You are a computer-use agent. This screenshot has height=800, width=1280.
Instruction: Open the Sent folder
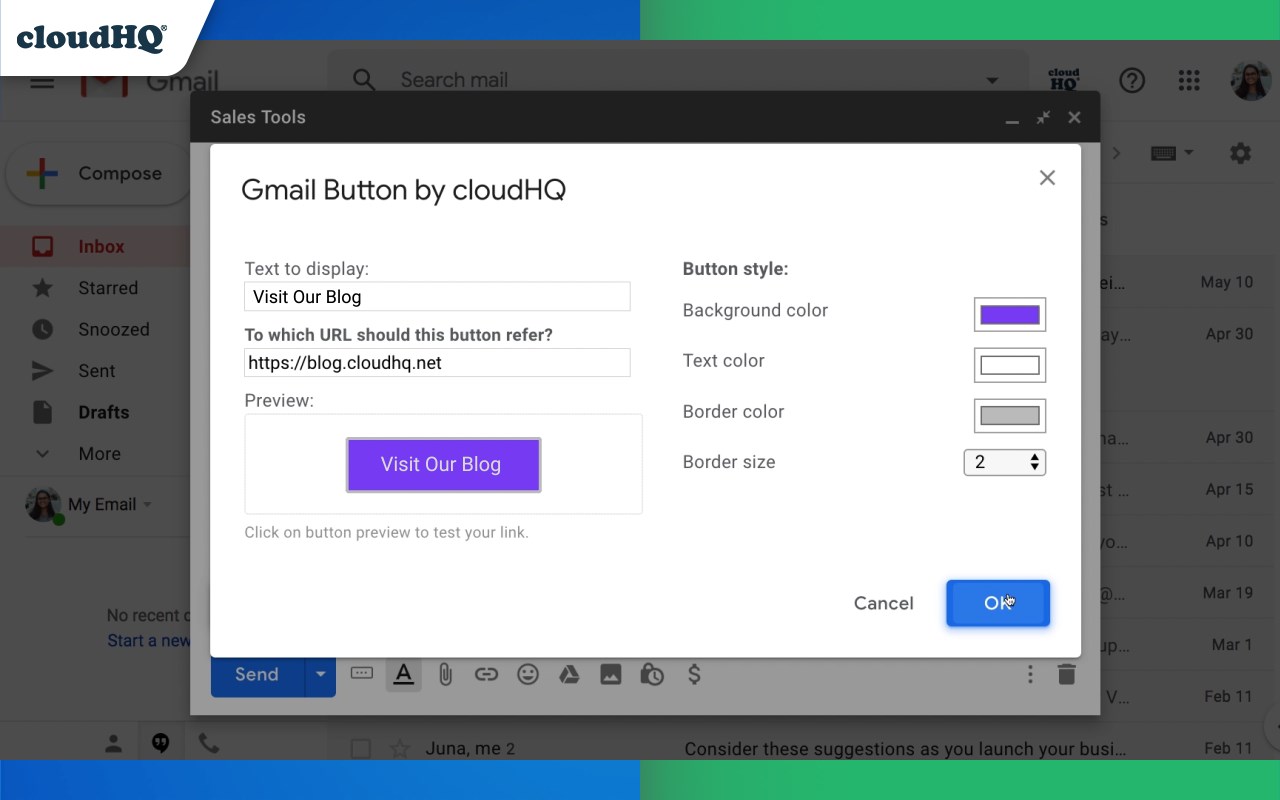97,371
